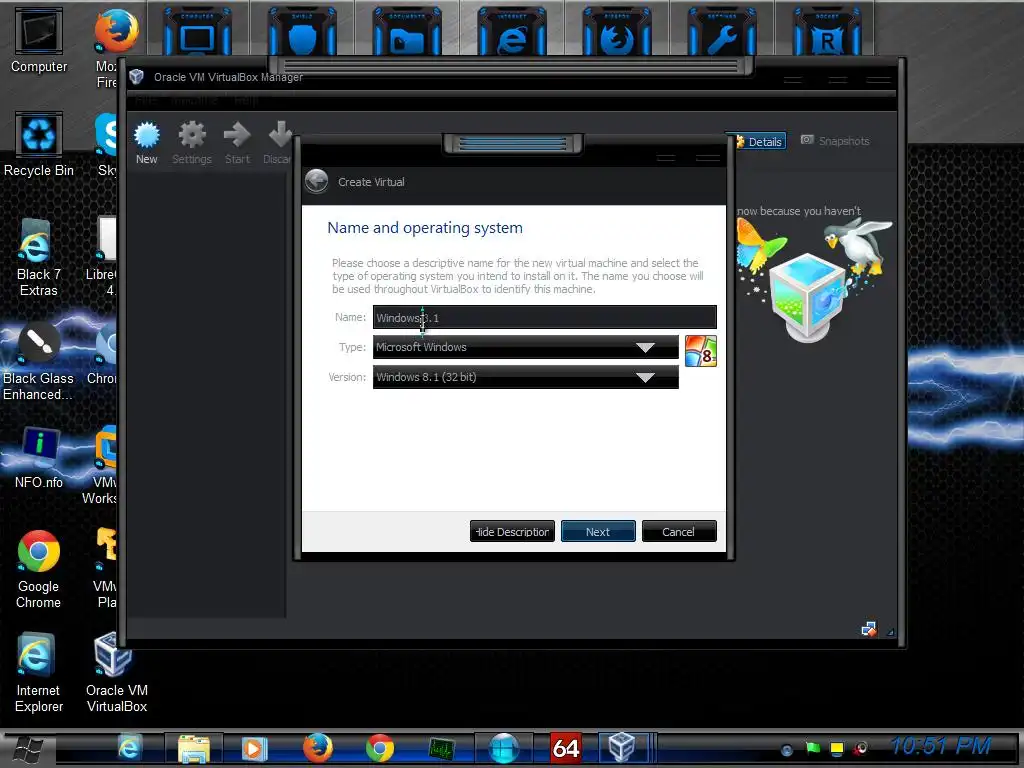Click the Skype desktop icon
This screenshot has width=1024, height=768.
tap(106, 144)
